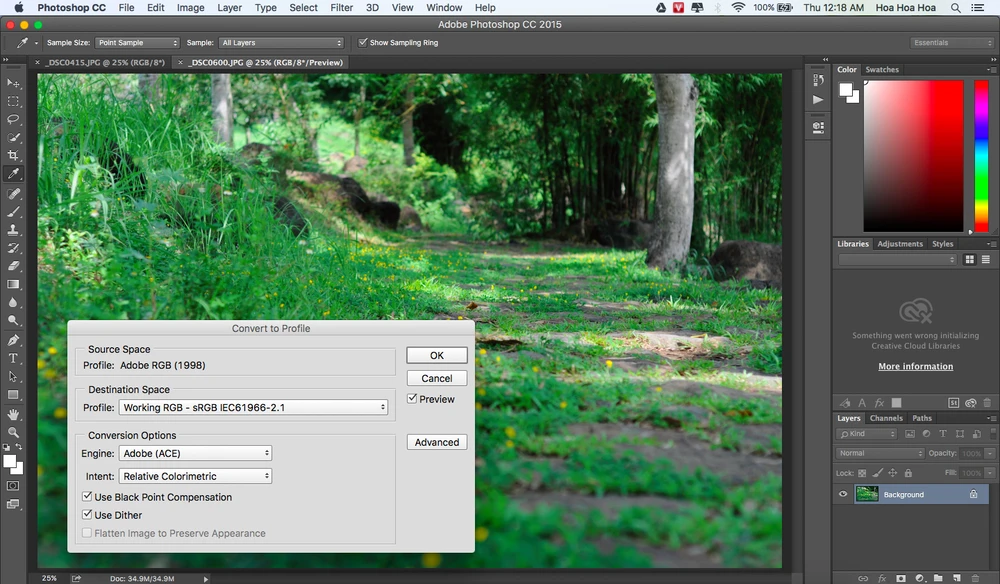Open the Filter menu

point(341,8)
